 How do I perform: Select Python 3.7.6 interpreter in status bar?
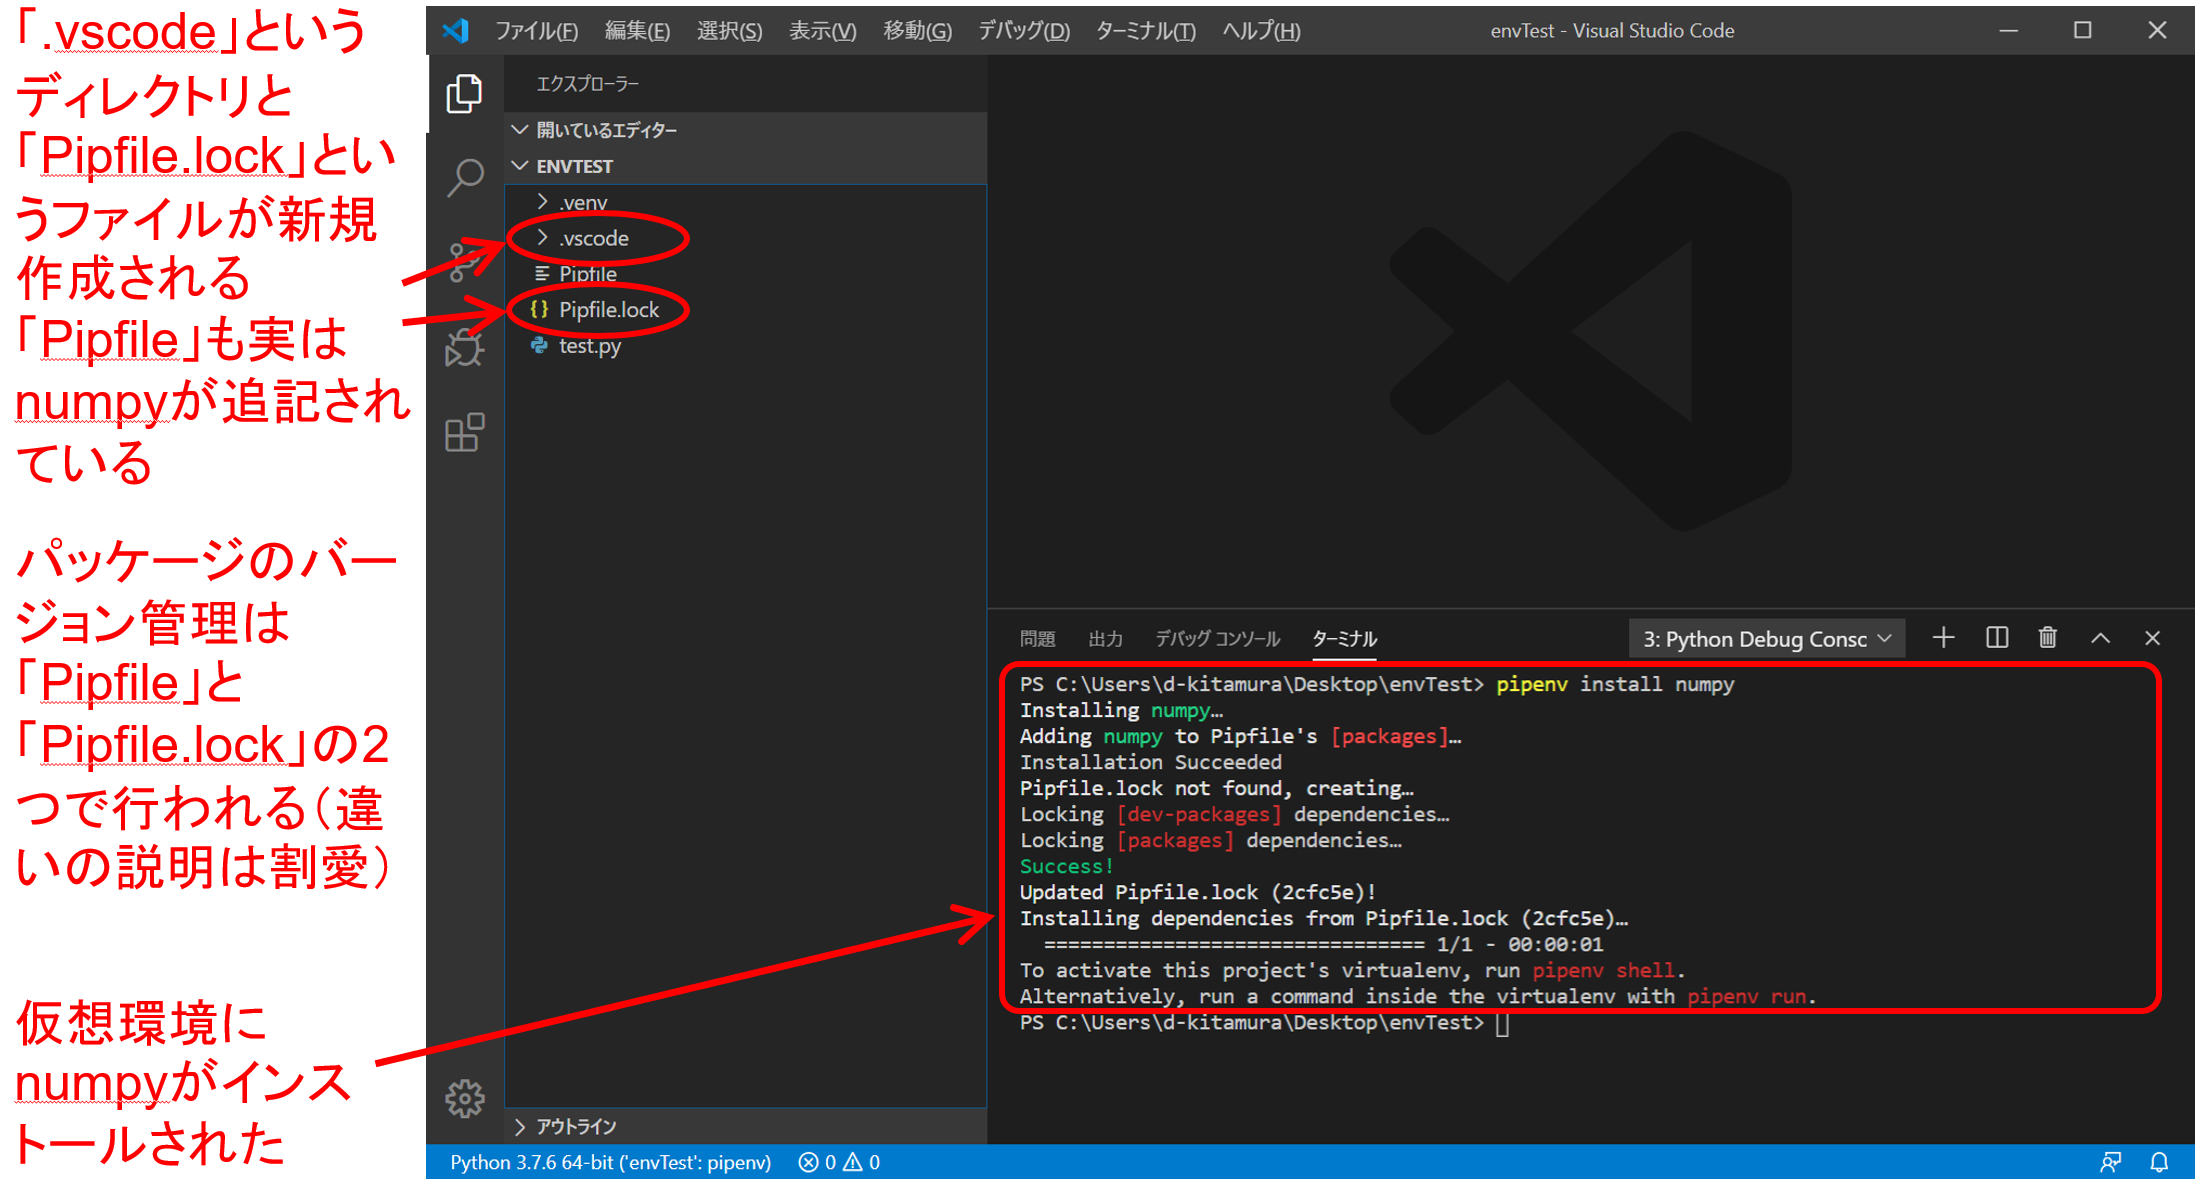click(610, 1162)
